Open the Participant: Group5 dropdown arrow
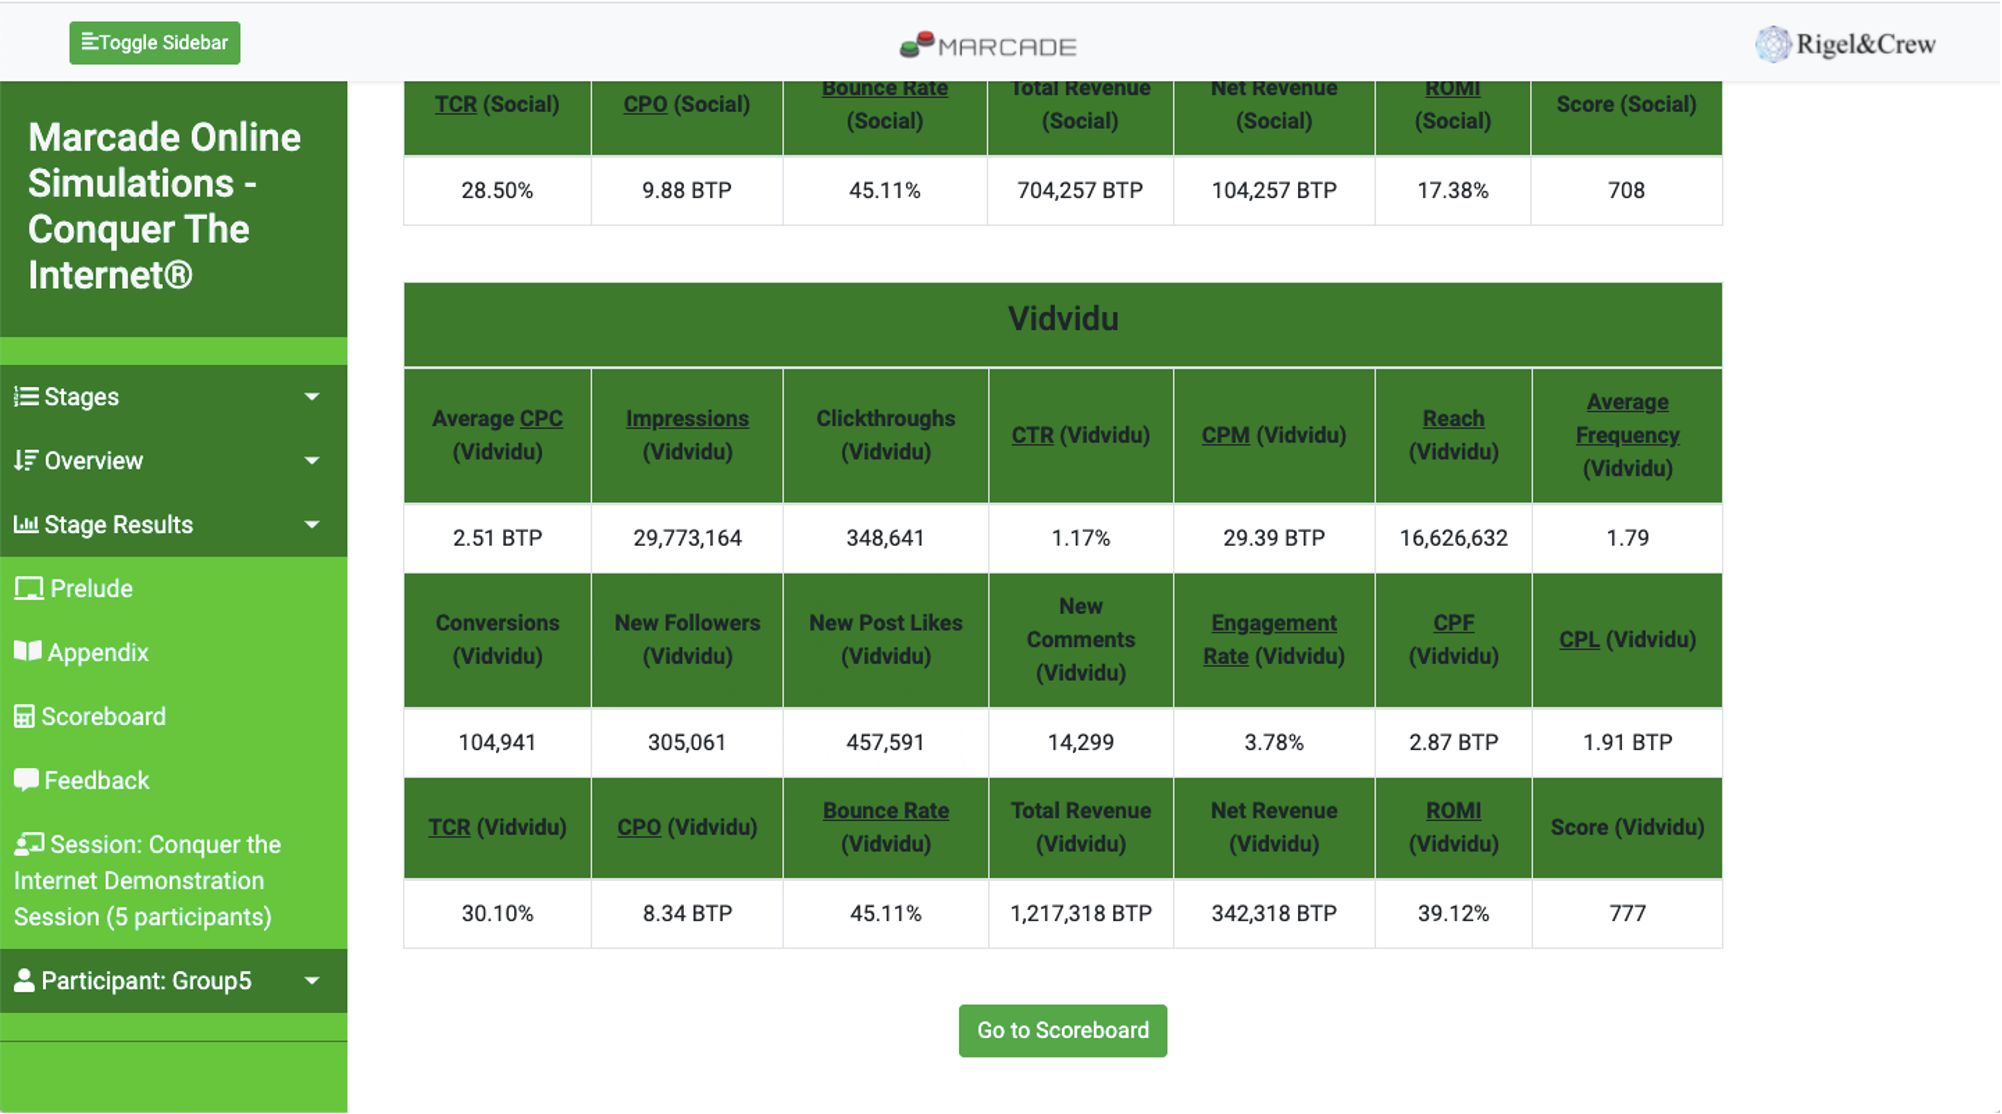Viewport: 2002px width, 1114px height. 312,981
